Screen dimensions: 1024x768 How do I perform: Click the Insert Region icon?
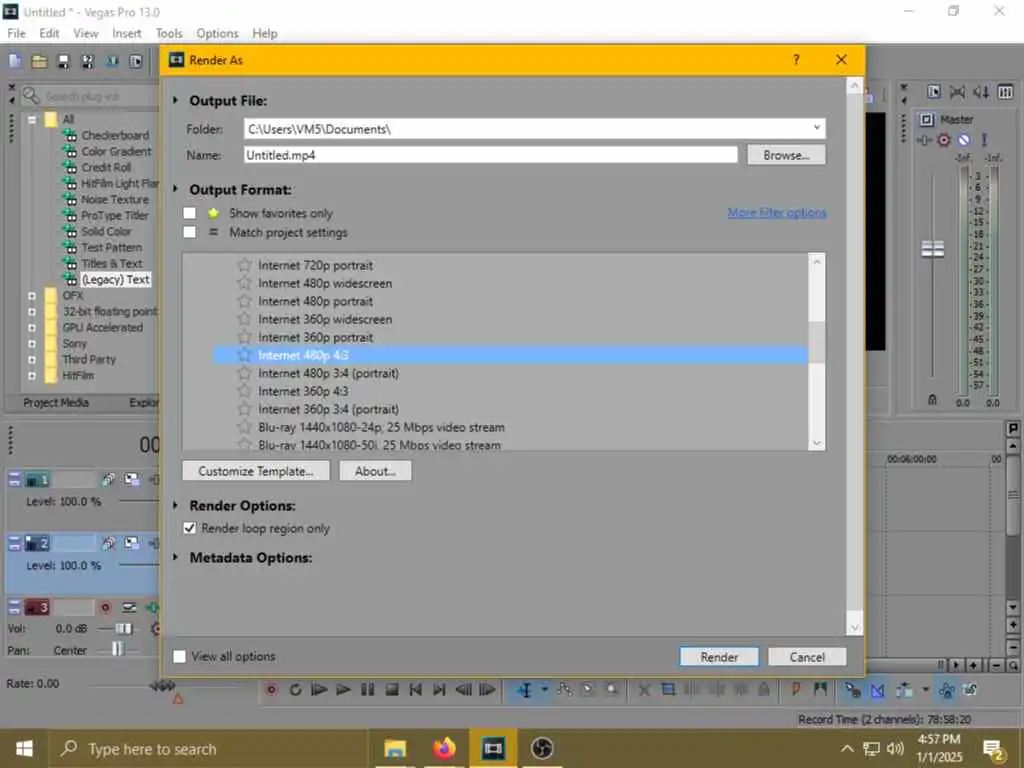click(820, 690)
